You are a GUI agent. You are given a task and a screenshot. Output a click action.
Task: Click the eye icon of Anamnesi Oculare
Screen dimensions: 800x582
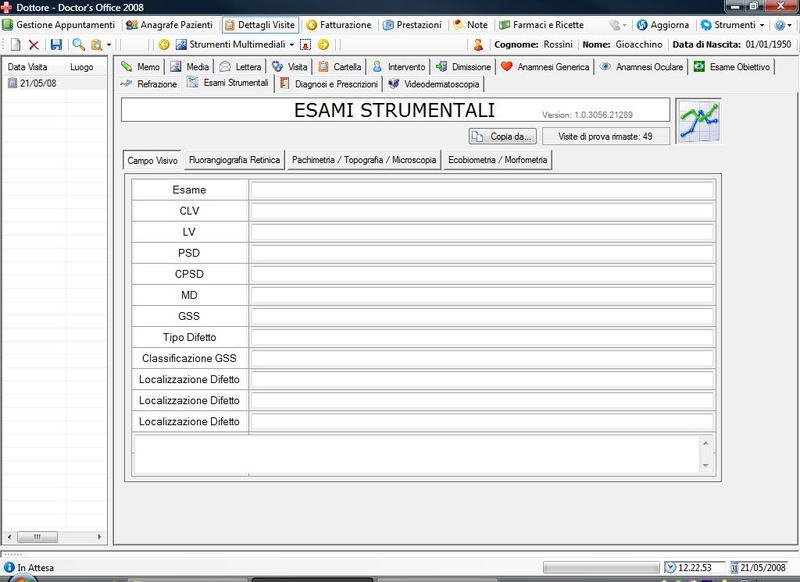[605, 66]
